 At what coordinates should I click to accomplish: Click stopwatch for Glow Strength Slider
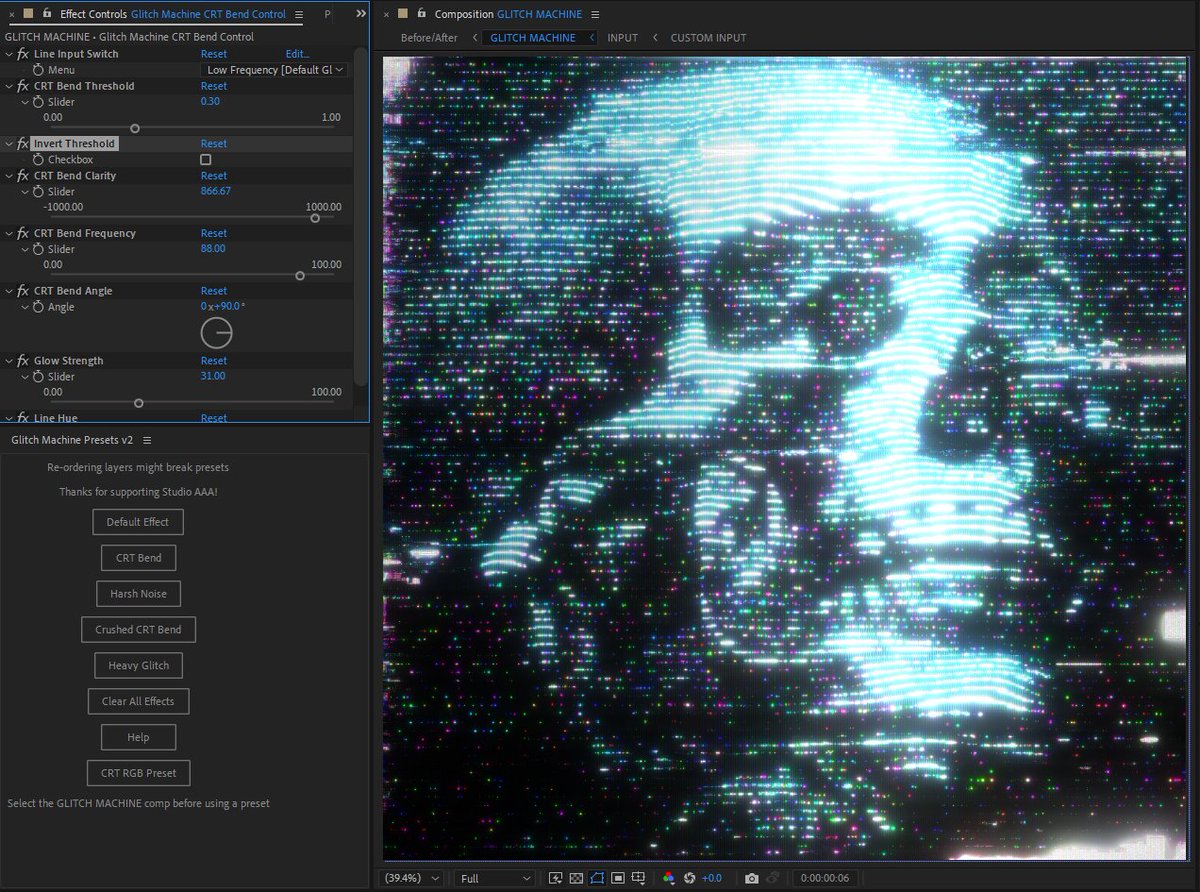tap(38, 376)
